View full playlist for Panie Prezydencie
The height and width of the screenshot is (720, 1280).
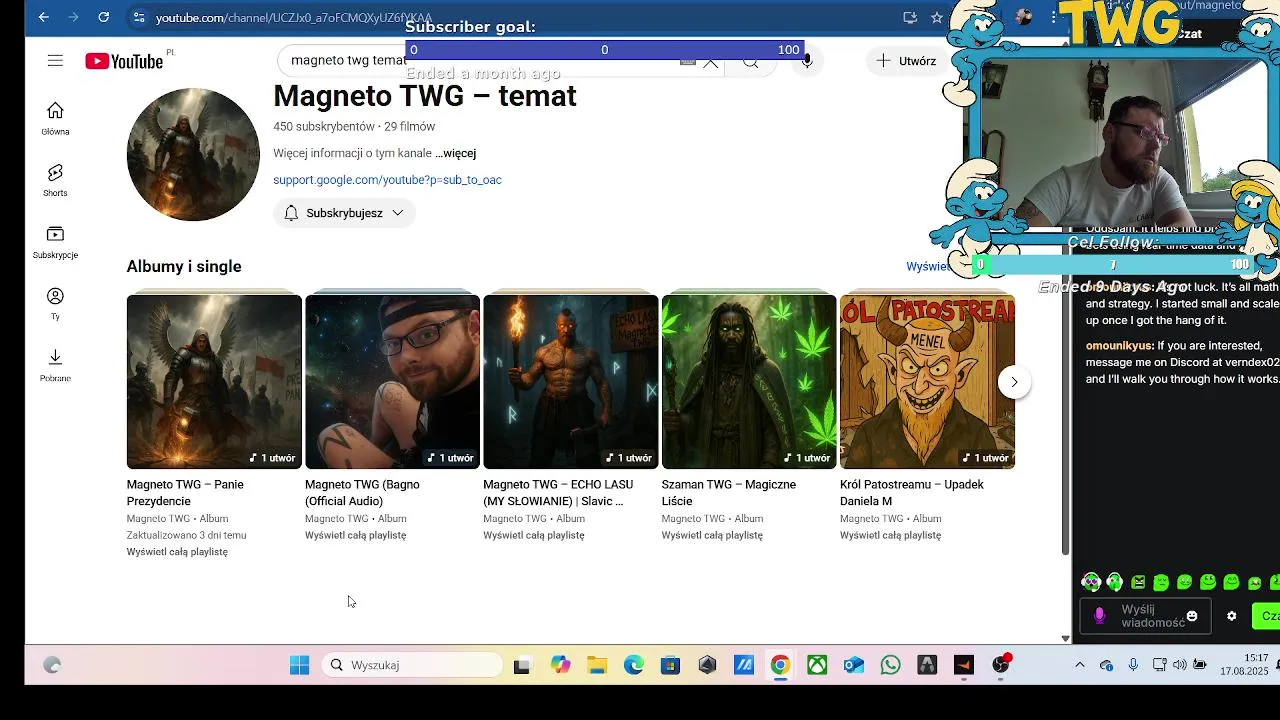coord(177,552)
